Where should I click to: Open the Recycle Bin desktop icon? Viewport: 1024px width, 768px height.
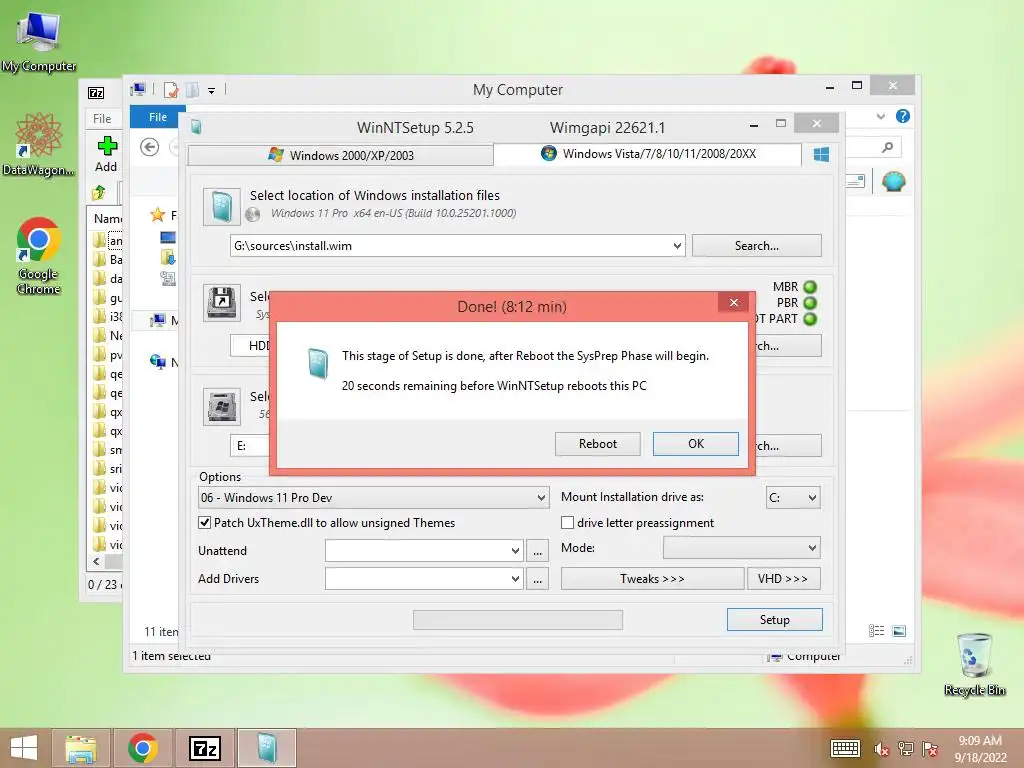974,664
